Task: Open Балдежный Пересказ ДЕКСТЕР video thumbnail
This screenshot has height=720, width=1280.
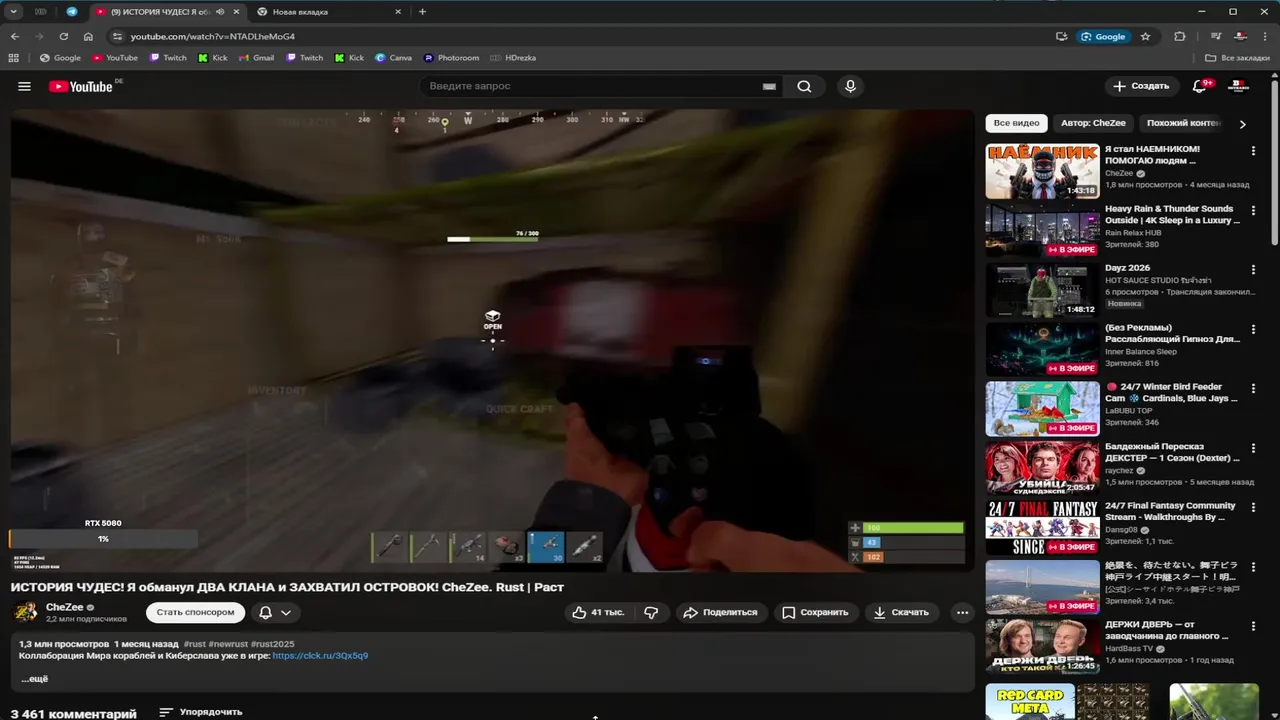Action: point(1042,468)
